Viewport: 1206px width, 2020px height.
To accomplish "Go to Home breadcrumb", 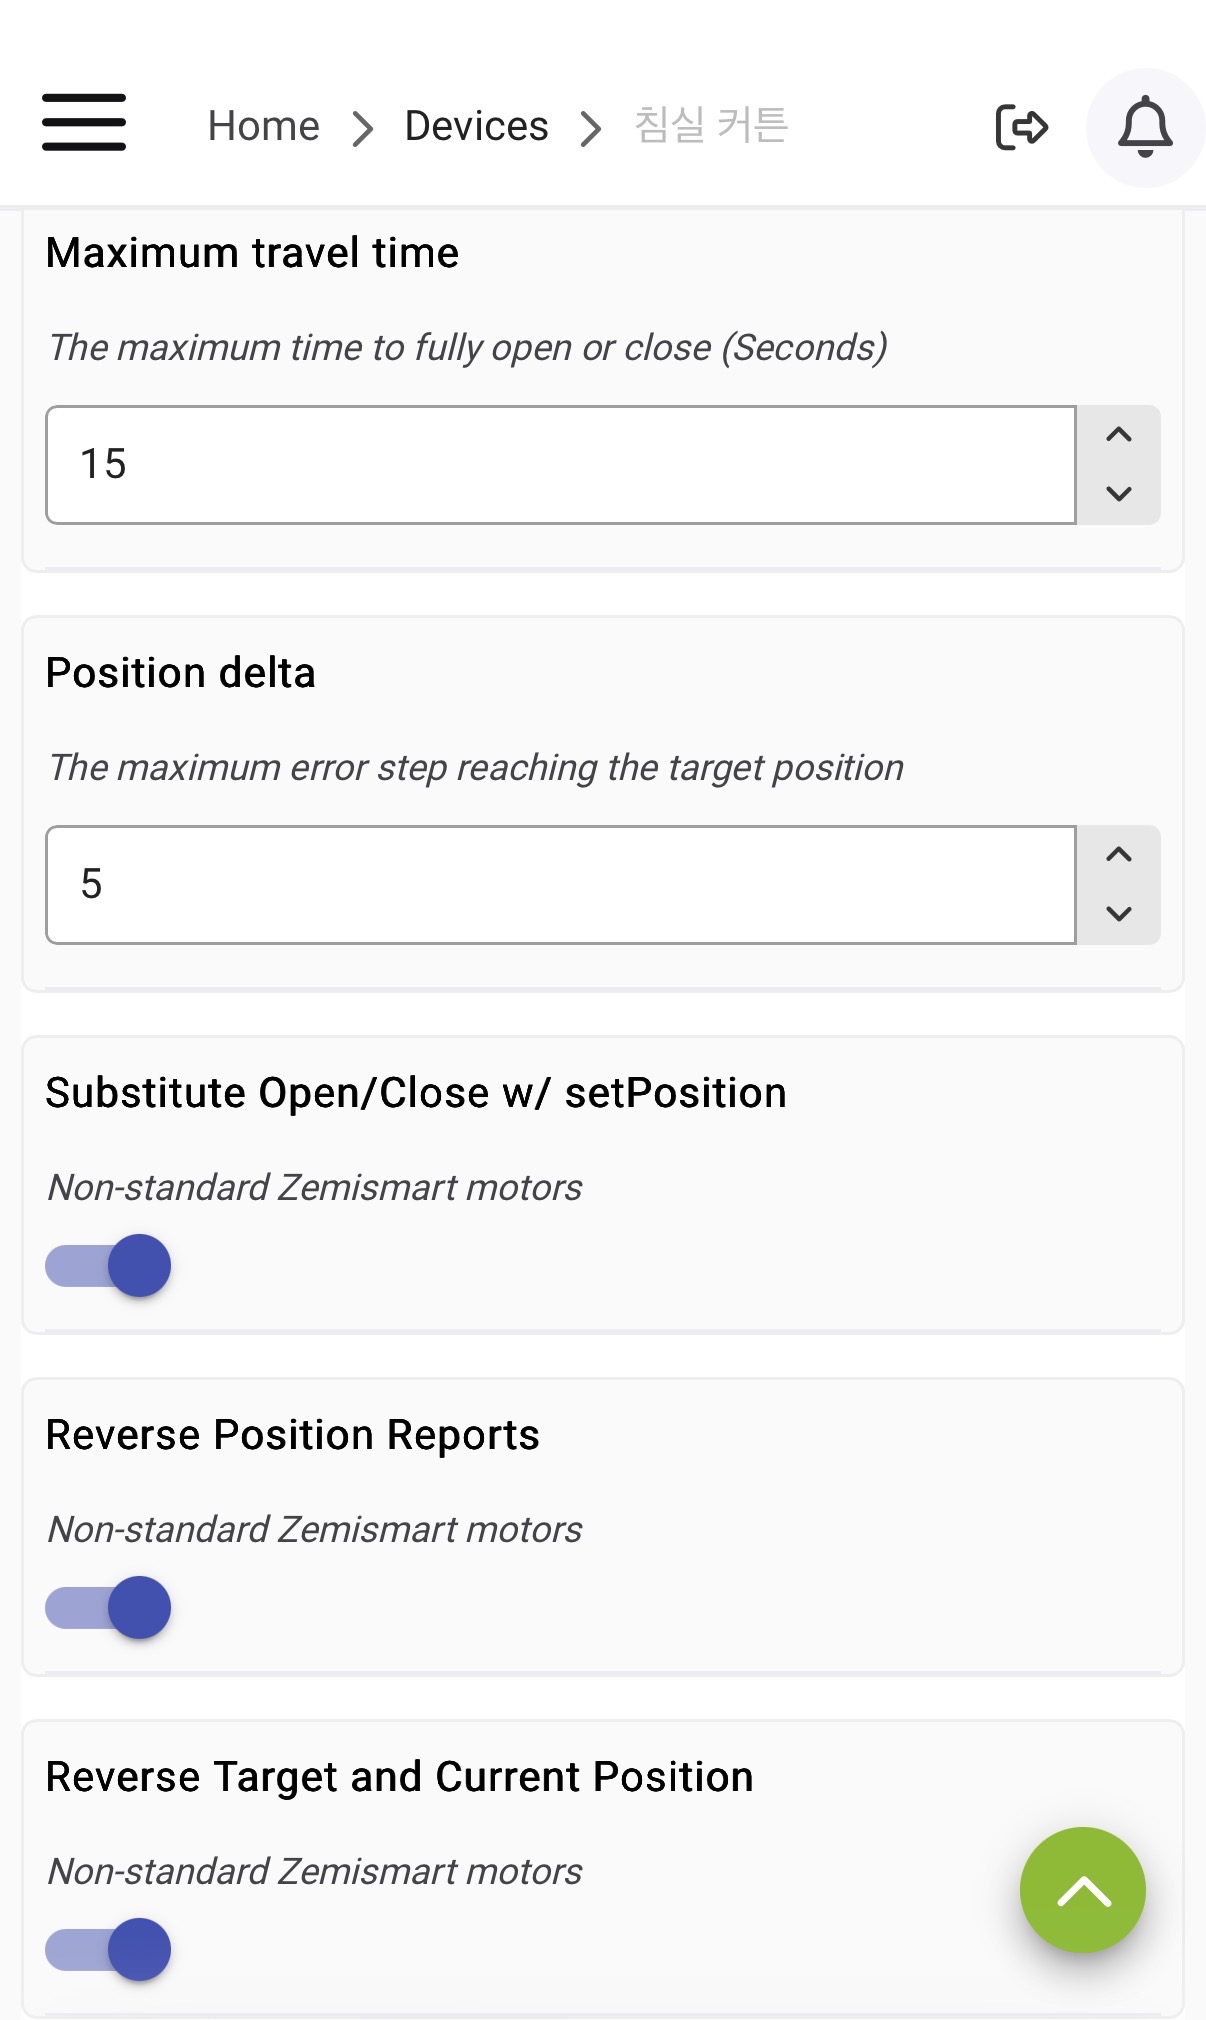I will (263, 127).
